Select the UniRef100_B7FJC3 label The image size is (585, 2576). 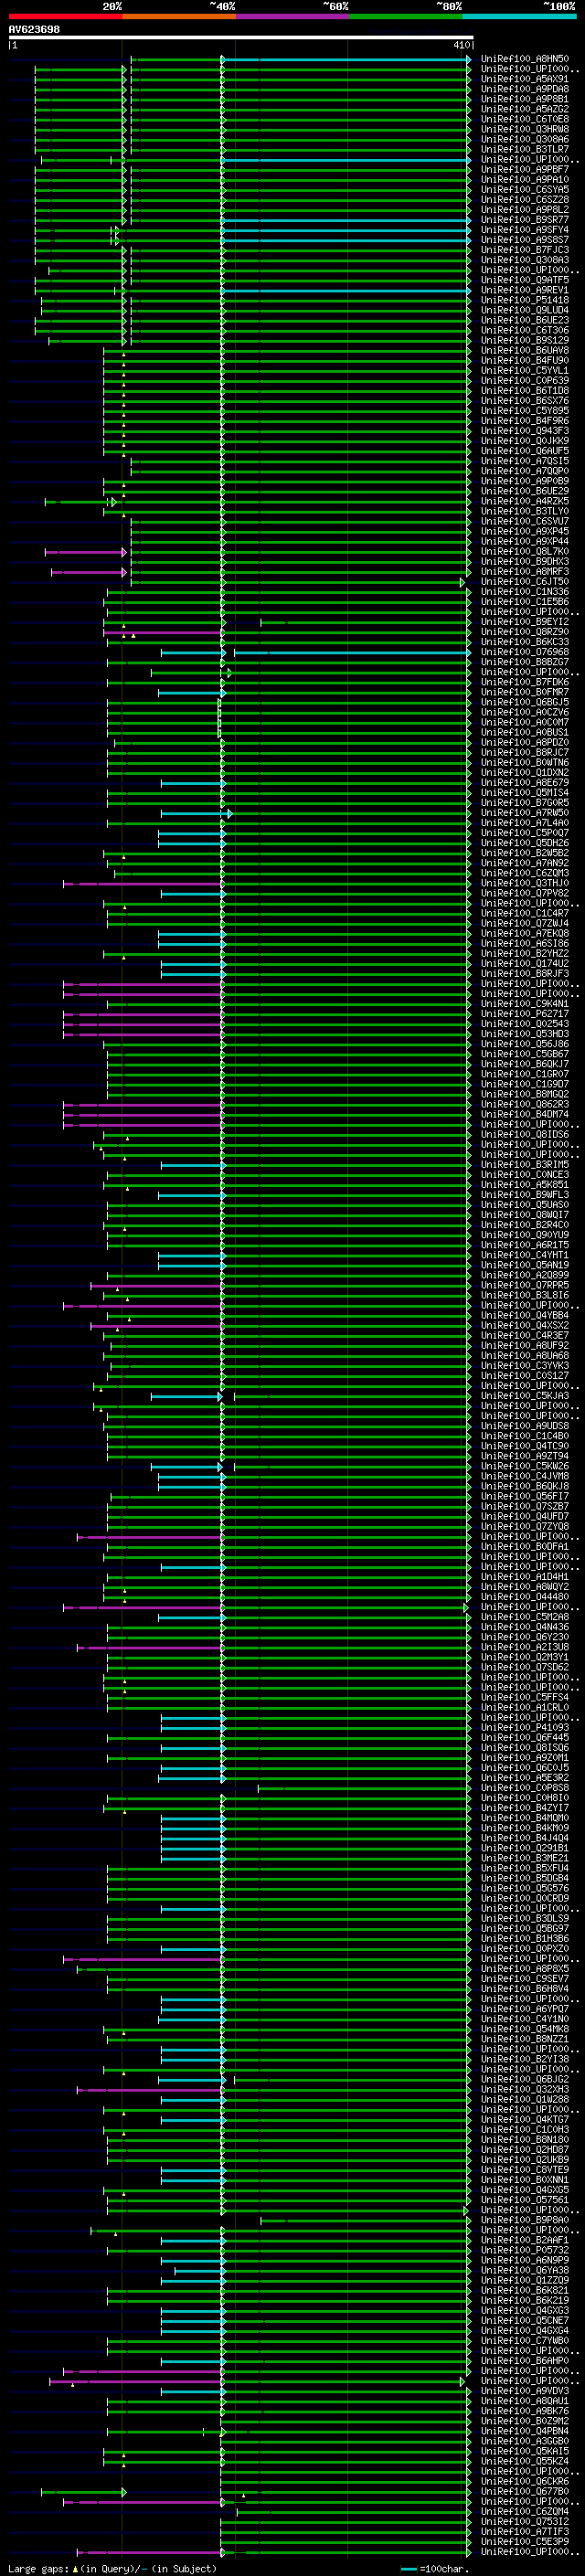tap(525, 250)
